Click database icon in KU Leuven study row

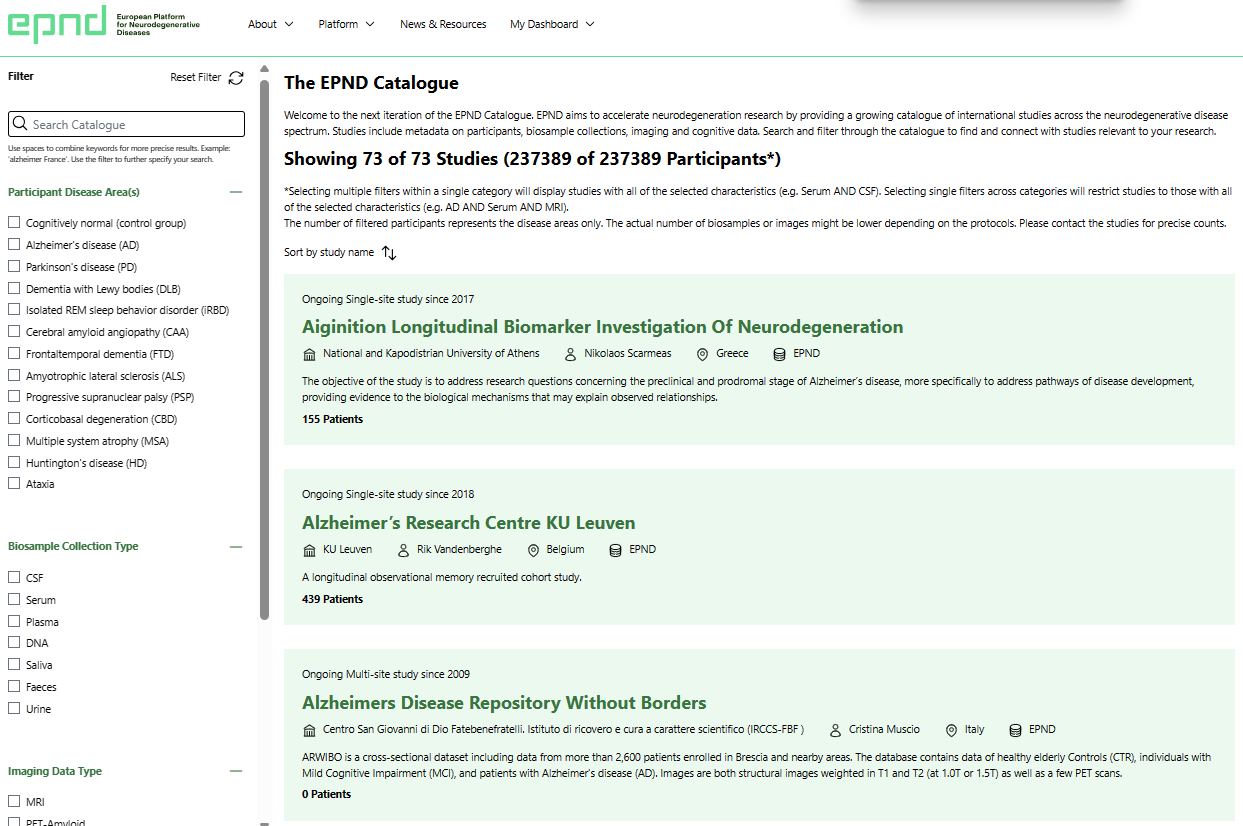tap(616, 550)
